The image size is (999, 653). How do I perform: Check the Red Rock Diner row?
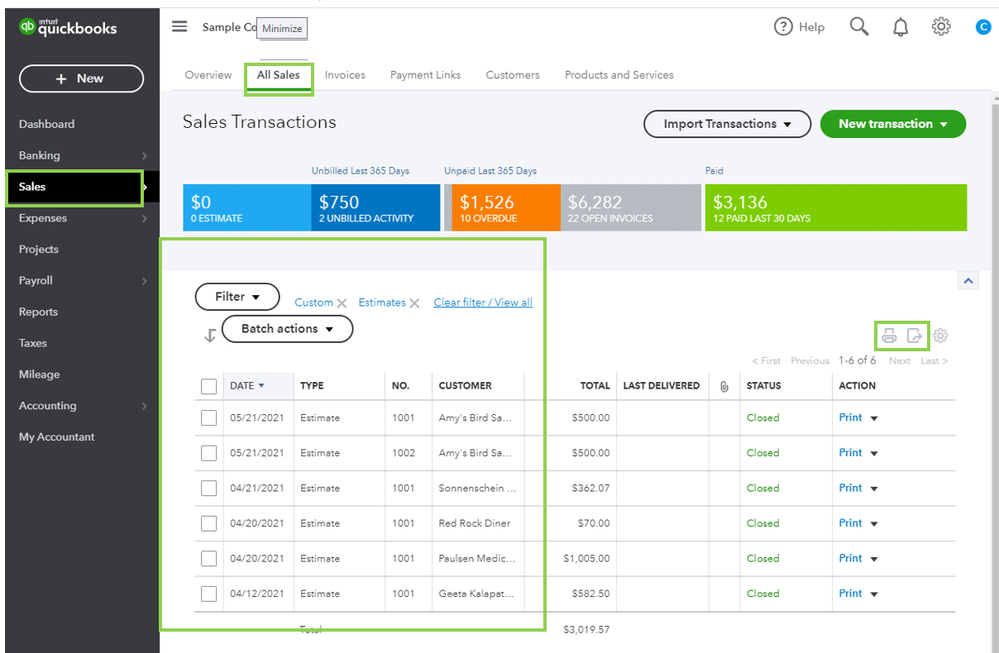coord(208,523)
